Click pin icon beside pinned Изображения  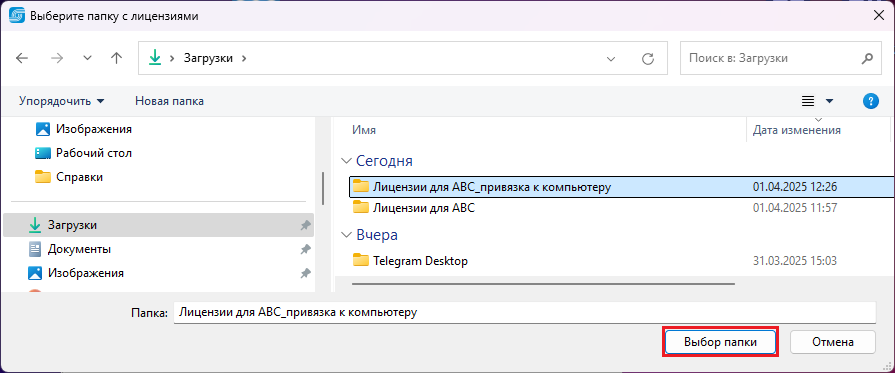305,274
